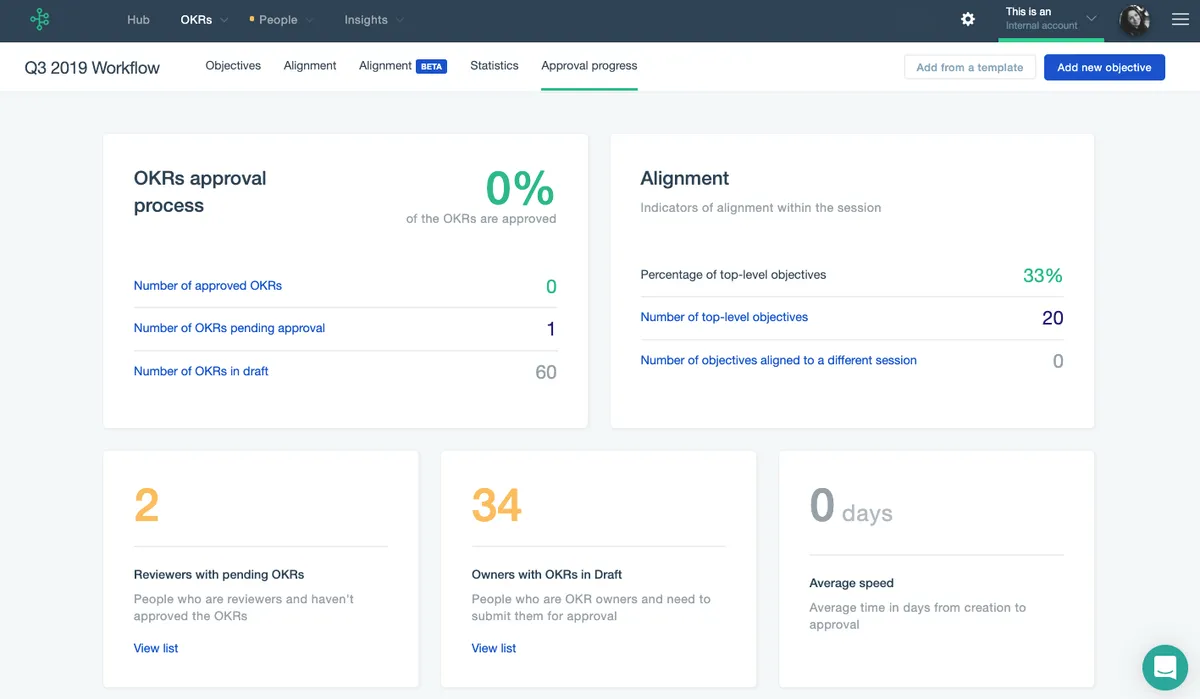Open the Alignment BETA tab
The width and height of the screenshot is (1200, 699).
coord(402,66)
